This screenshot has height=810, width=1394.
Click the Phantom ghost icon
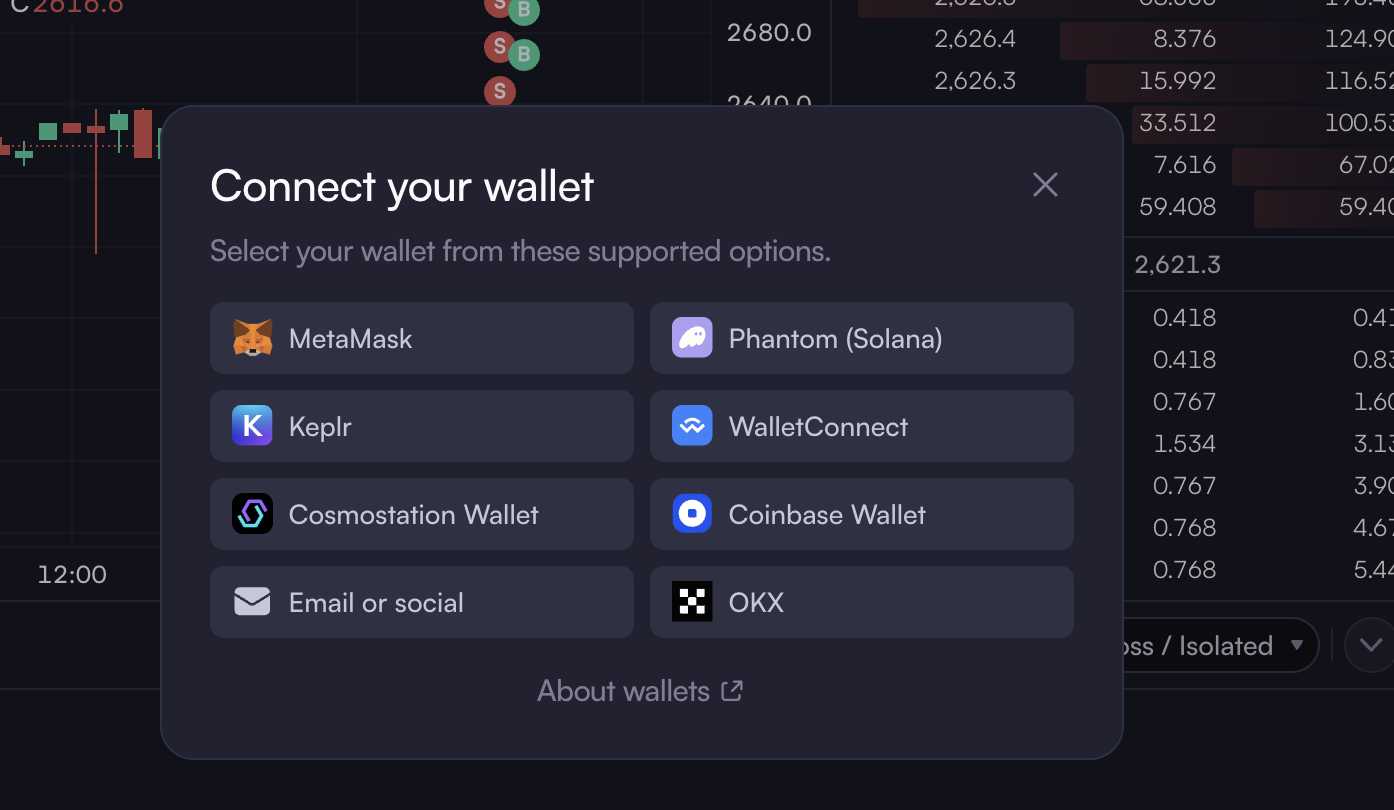[x=692, y=338]
